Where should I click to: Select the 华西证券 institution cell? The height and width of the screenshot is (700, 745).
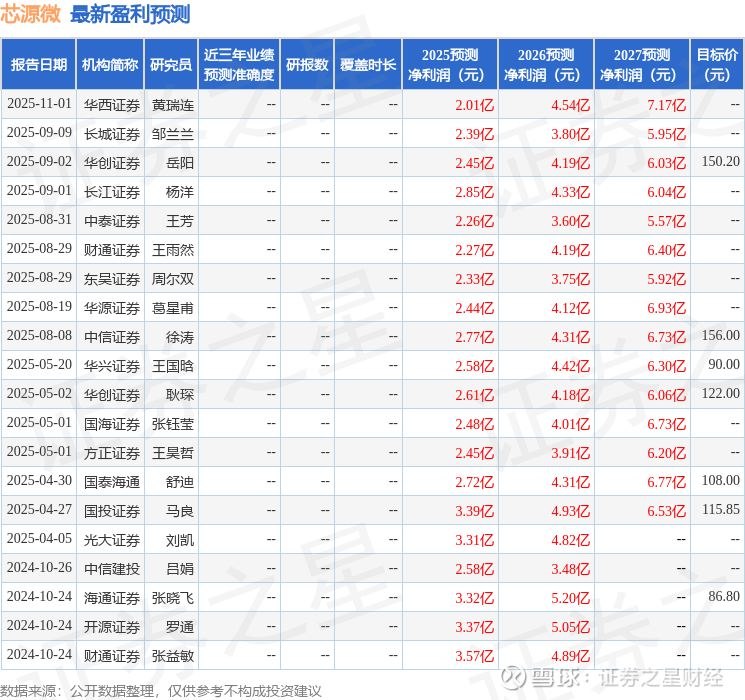click(x=112, y=105)
